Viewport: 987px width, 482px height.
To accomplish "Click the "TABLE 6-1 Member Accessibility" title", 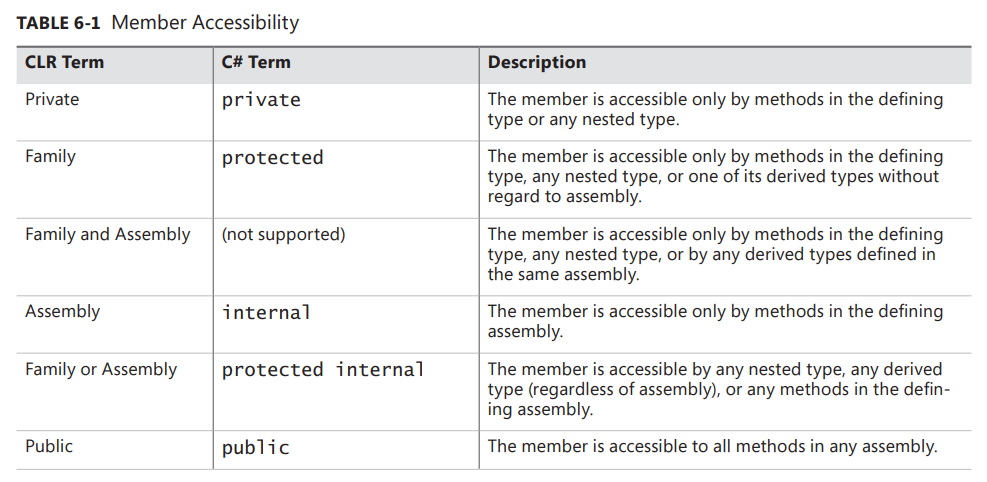I will pyautogui.click(x=158, y=22).
